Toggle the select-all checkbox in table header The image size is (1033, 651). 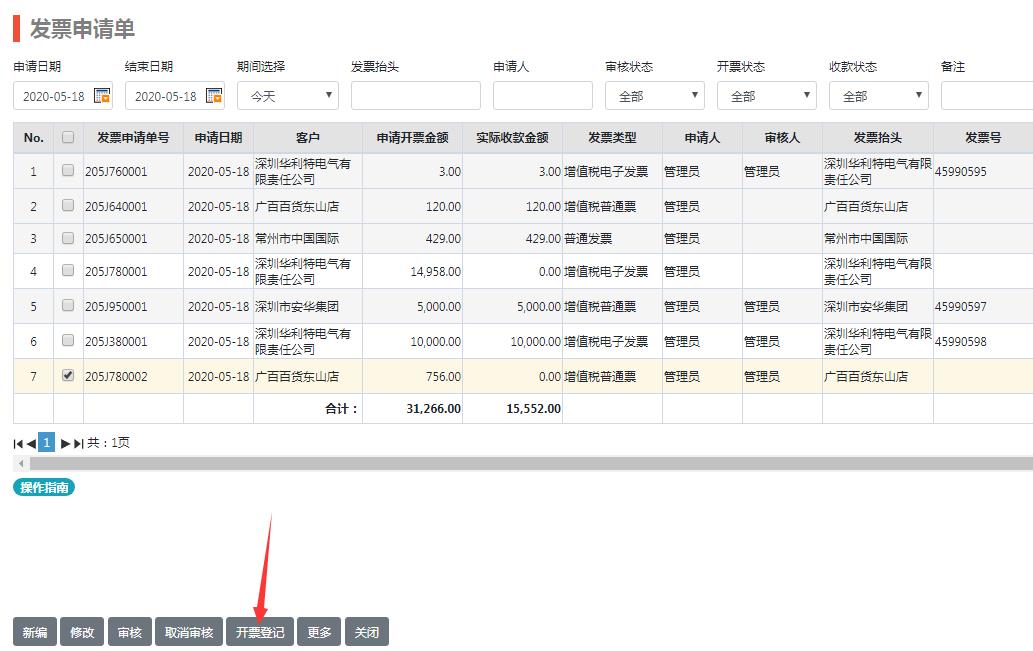coord(68,138)
